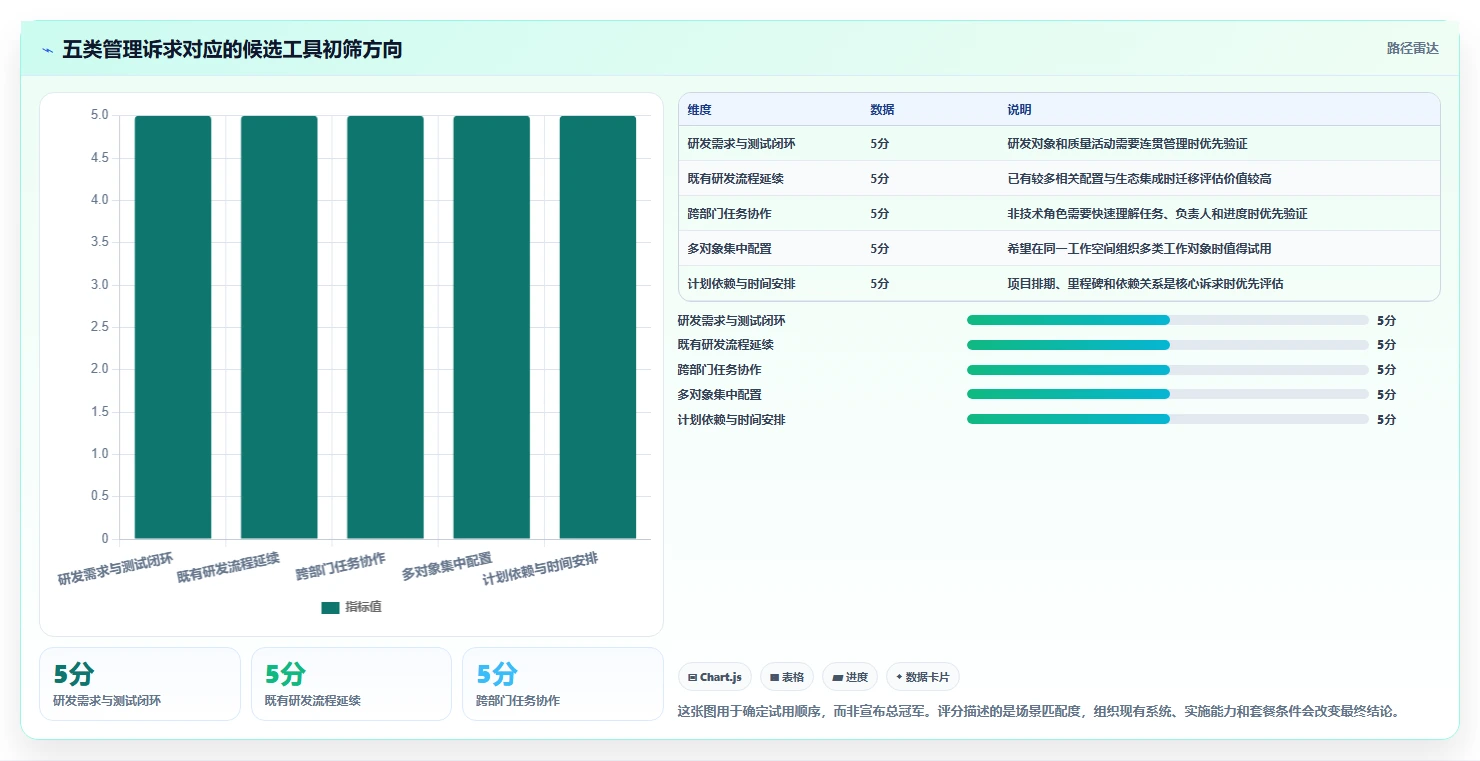Click the header icon beside the title
Viewport: 1480px width, 761px height.
click(48, 50)
